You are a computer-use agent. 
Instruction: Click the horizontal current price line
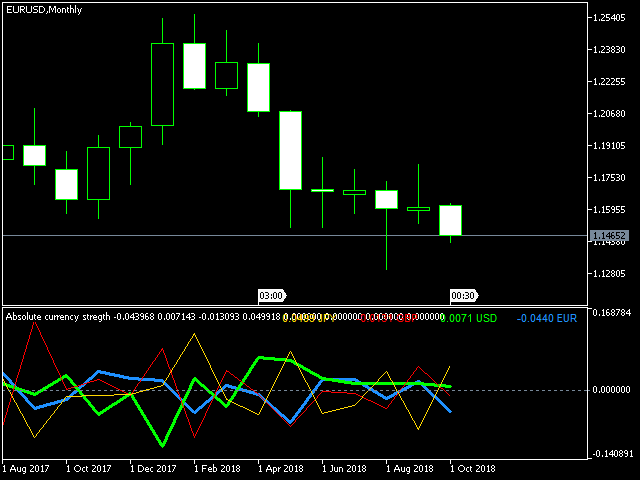point(200,235)
